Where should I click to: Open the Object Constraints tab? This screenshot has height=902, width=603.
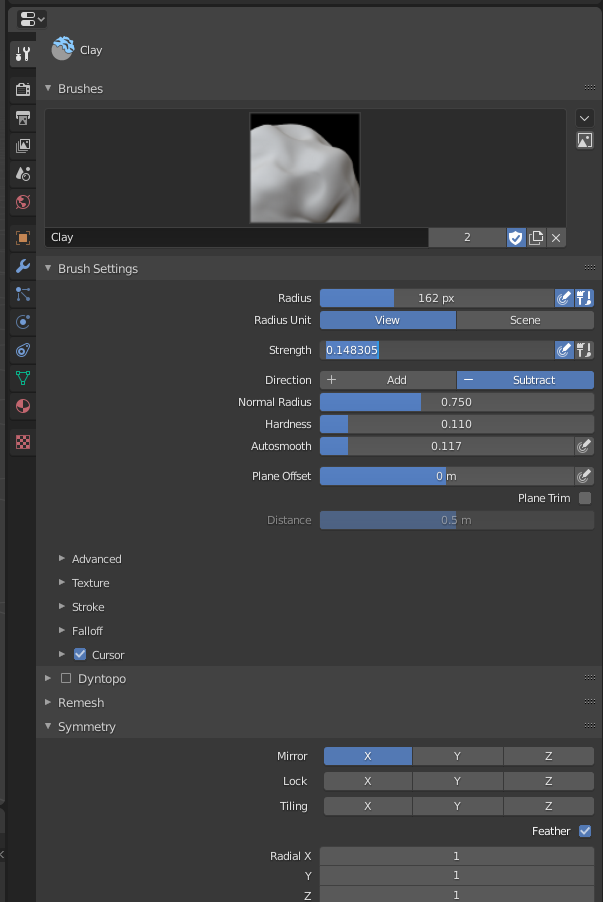coord(23,350)
